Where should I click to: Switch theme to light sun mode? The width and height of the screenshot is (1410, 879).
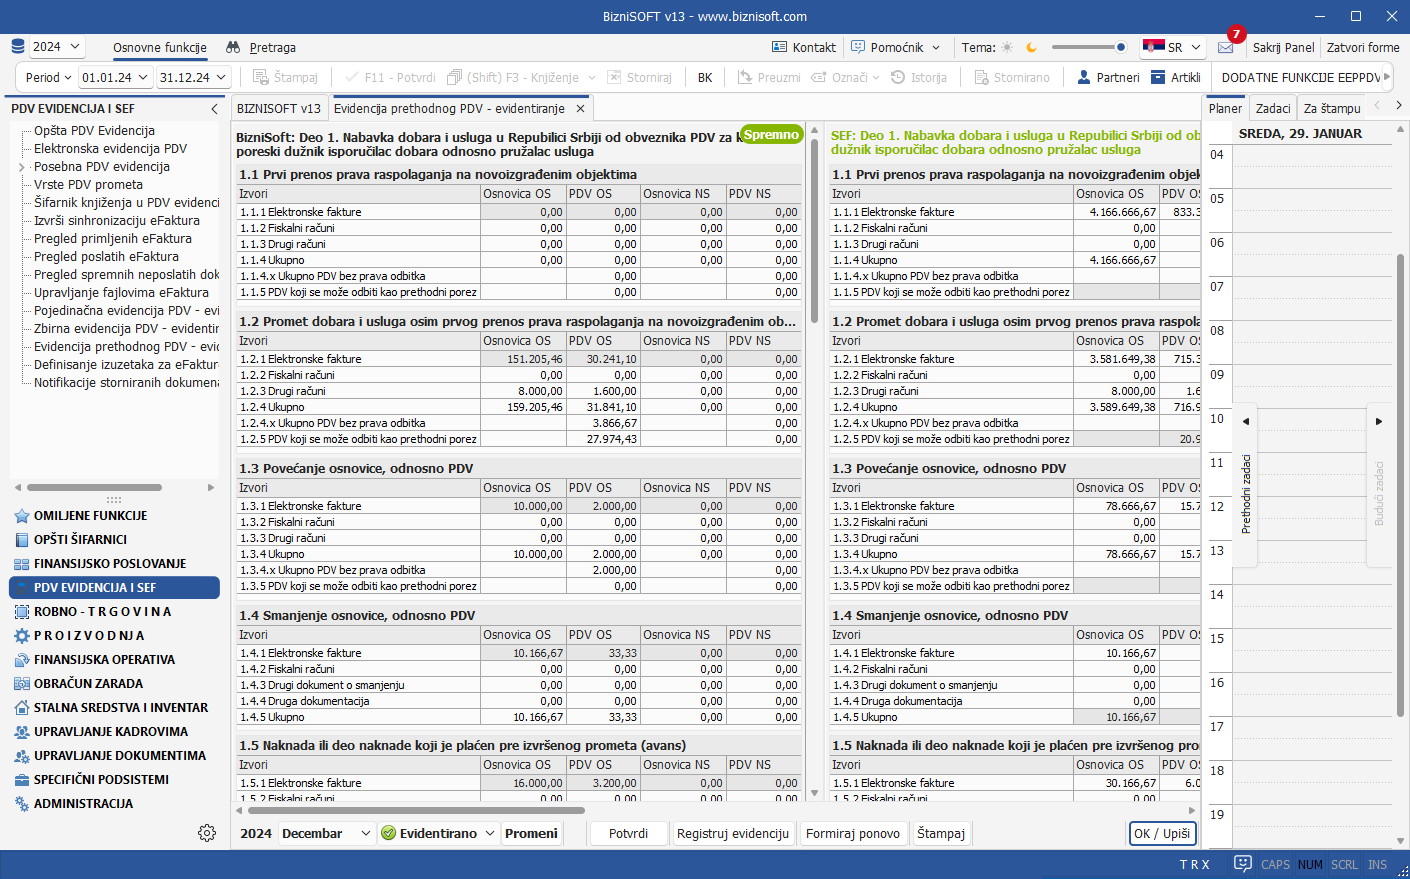(x=1007, y=47)
